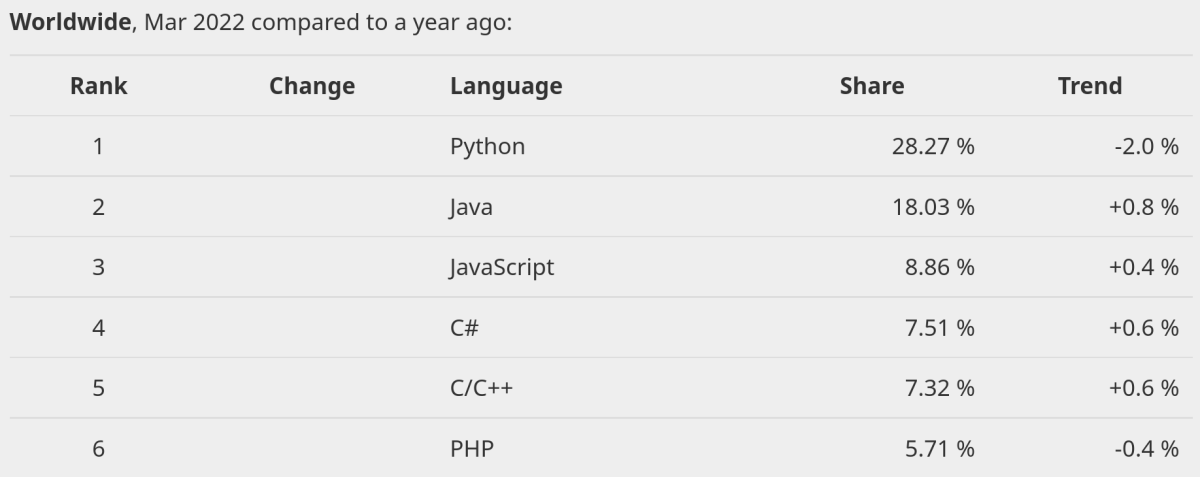Click PHP's -0.4 % trend value
The width and height of the screenshot is (1200, 477).
click(x=1147, y=449)
